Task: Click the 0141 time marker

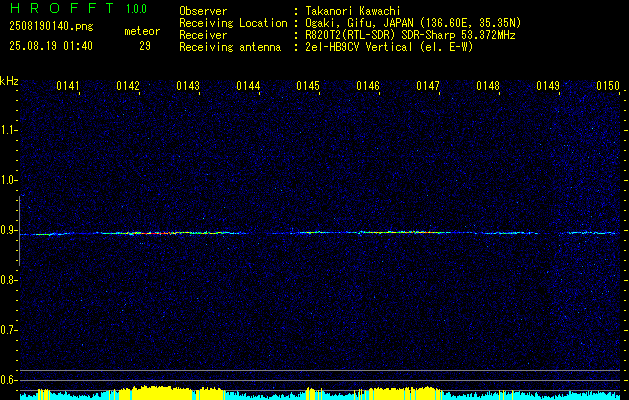Action: (68, 86)
